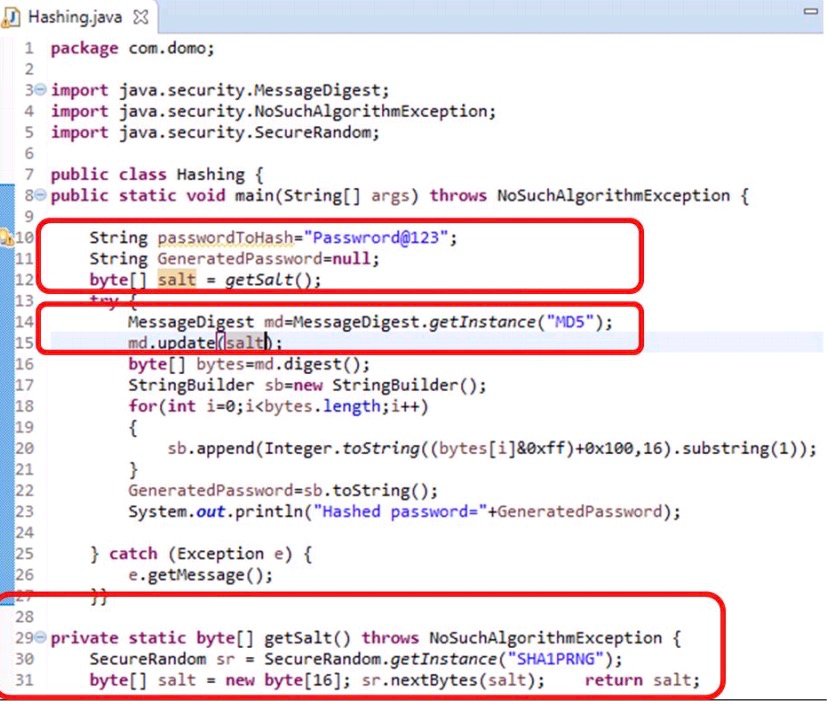The height and width of the screenshot is (704, 828).
Task: Click the Java file icon on Hashing.java tab
Action: point(14,17)
